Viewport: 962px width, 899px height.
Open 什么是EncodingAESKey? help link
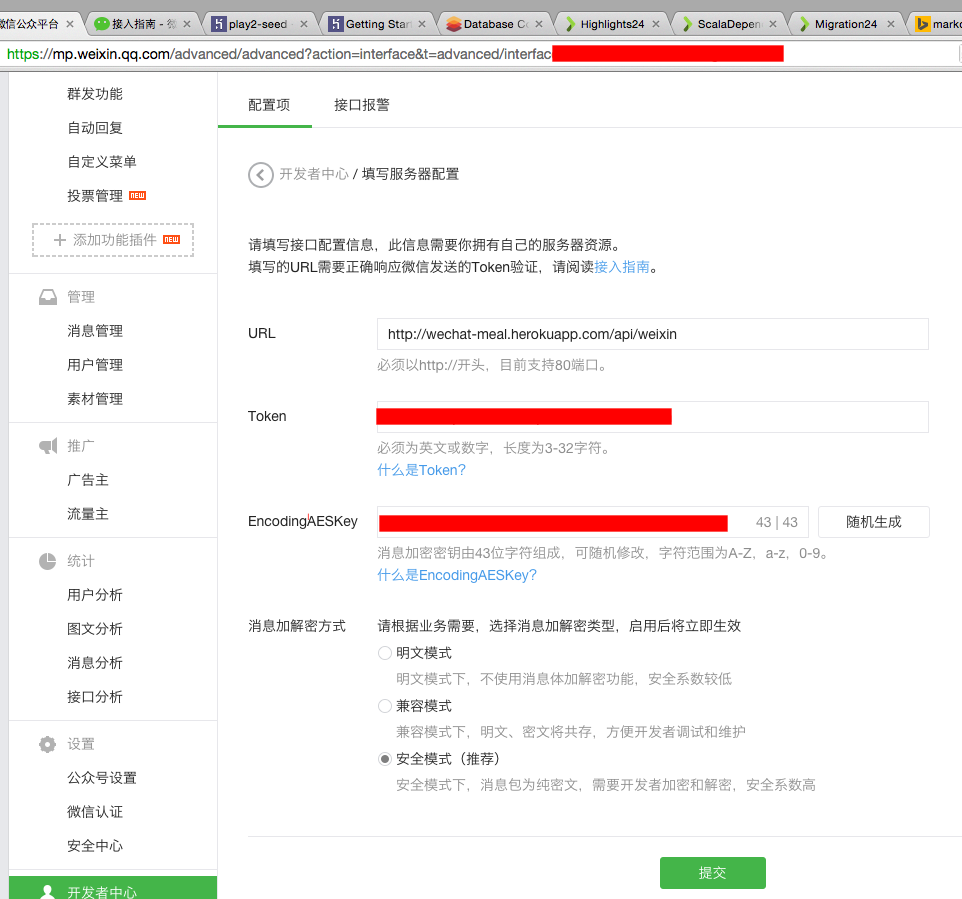(457, 575)
